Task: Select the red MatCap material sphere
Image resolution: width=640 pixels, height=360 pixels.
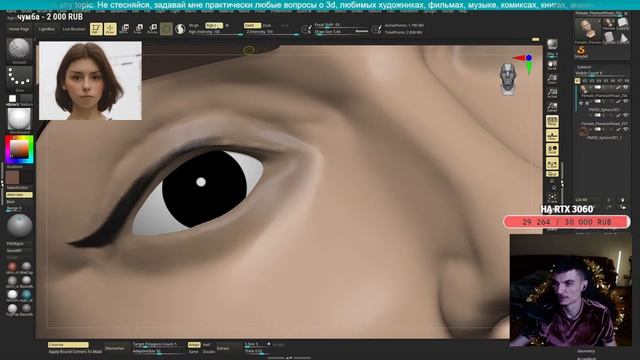Action: tap(12, 267)
